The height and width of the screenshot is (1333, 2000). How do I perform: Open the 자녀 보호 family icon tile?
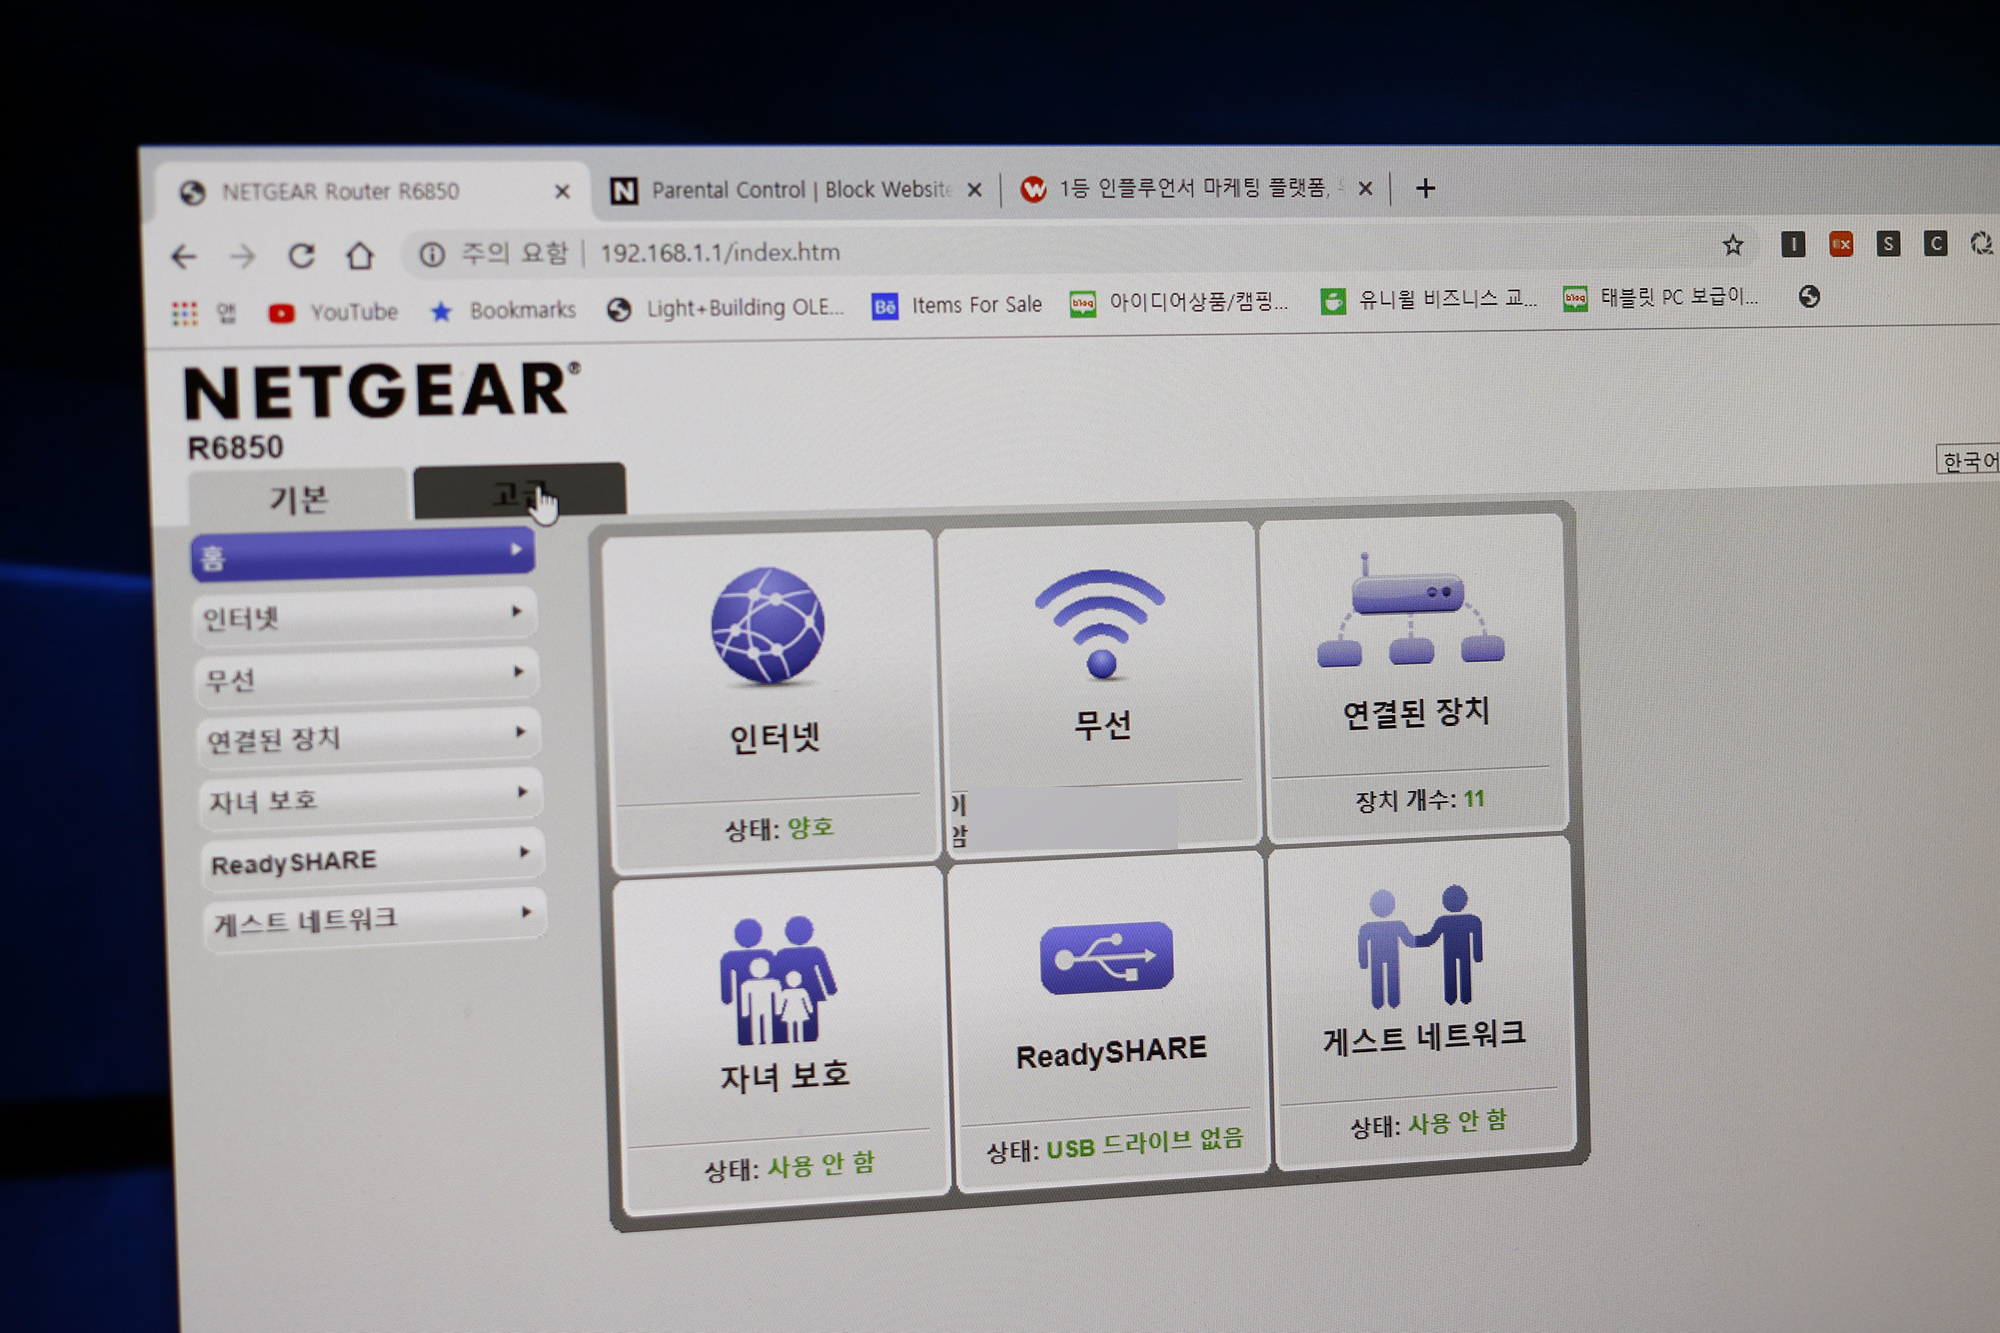(777, 982)
